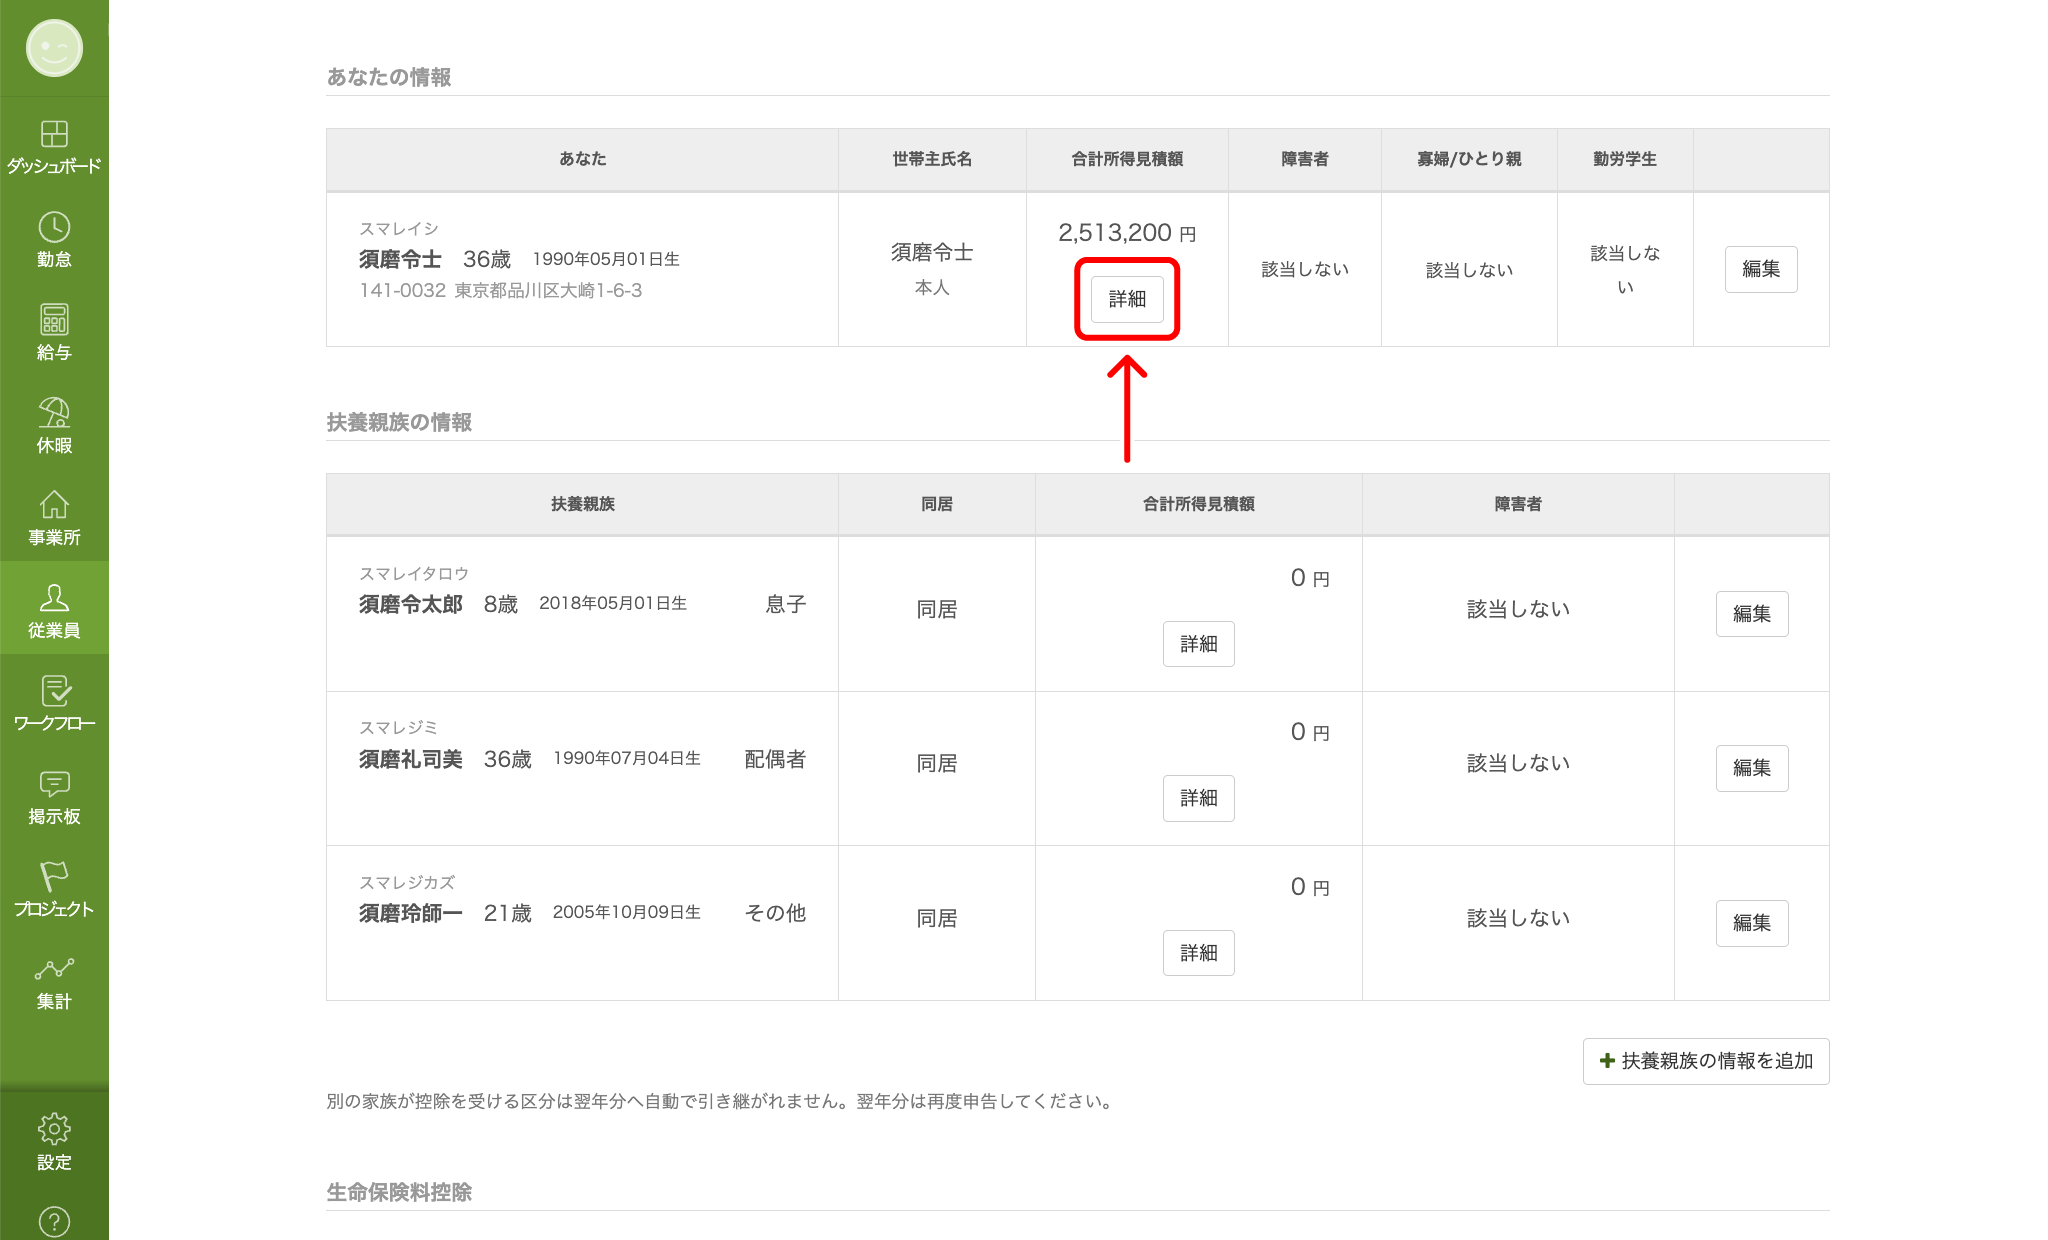This screenshot has height=1240, width=2048.
Task: Click the address 東京都品川区大崎1-6-3
Action: click(x=548, y=290)
